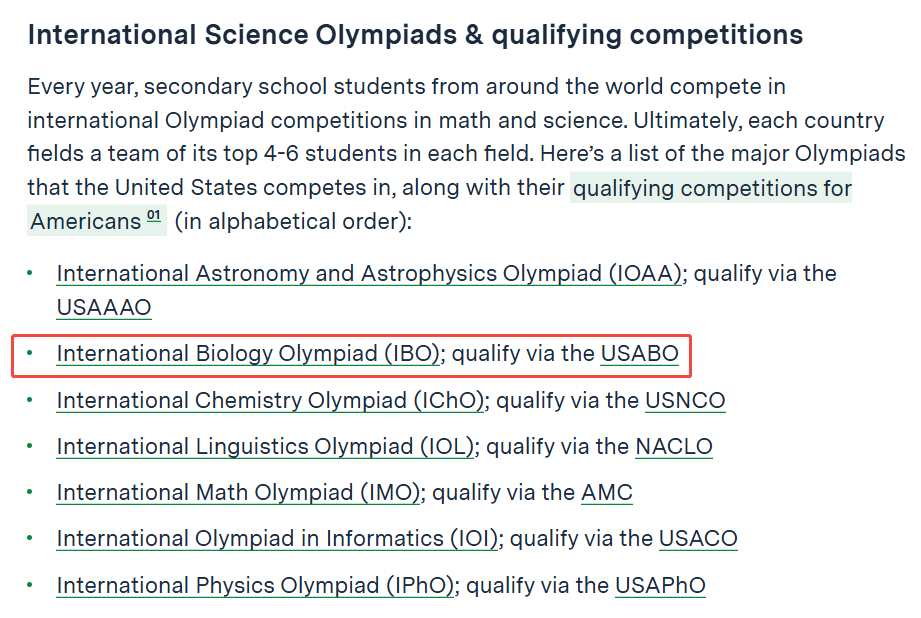
Task: Open International Chemistry Olympiad (IChO) link
Action: [270, 401]
